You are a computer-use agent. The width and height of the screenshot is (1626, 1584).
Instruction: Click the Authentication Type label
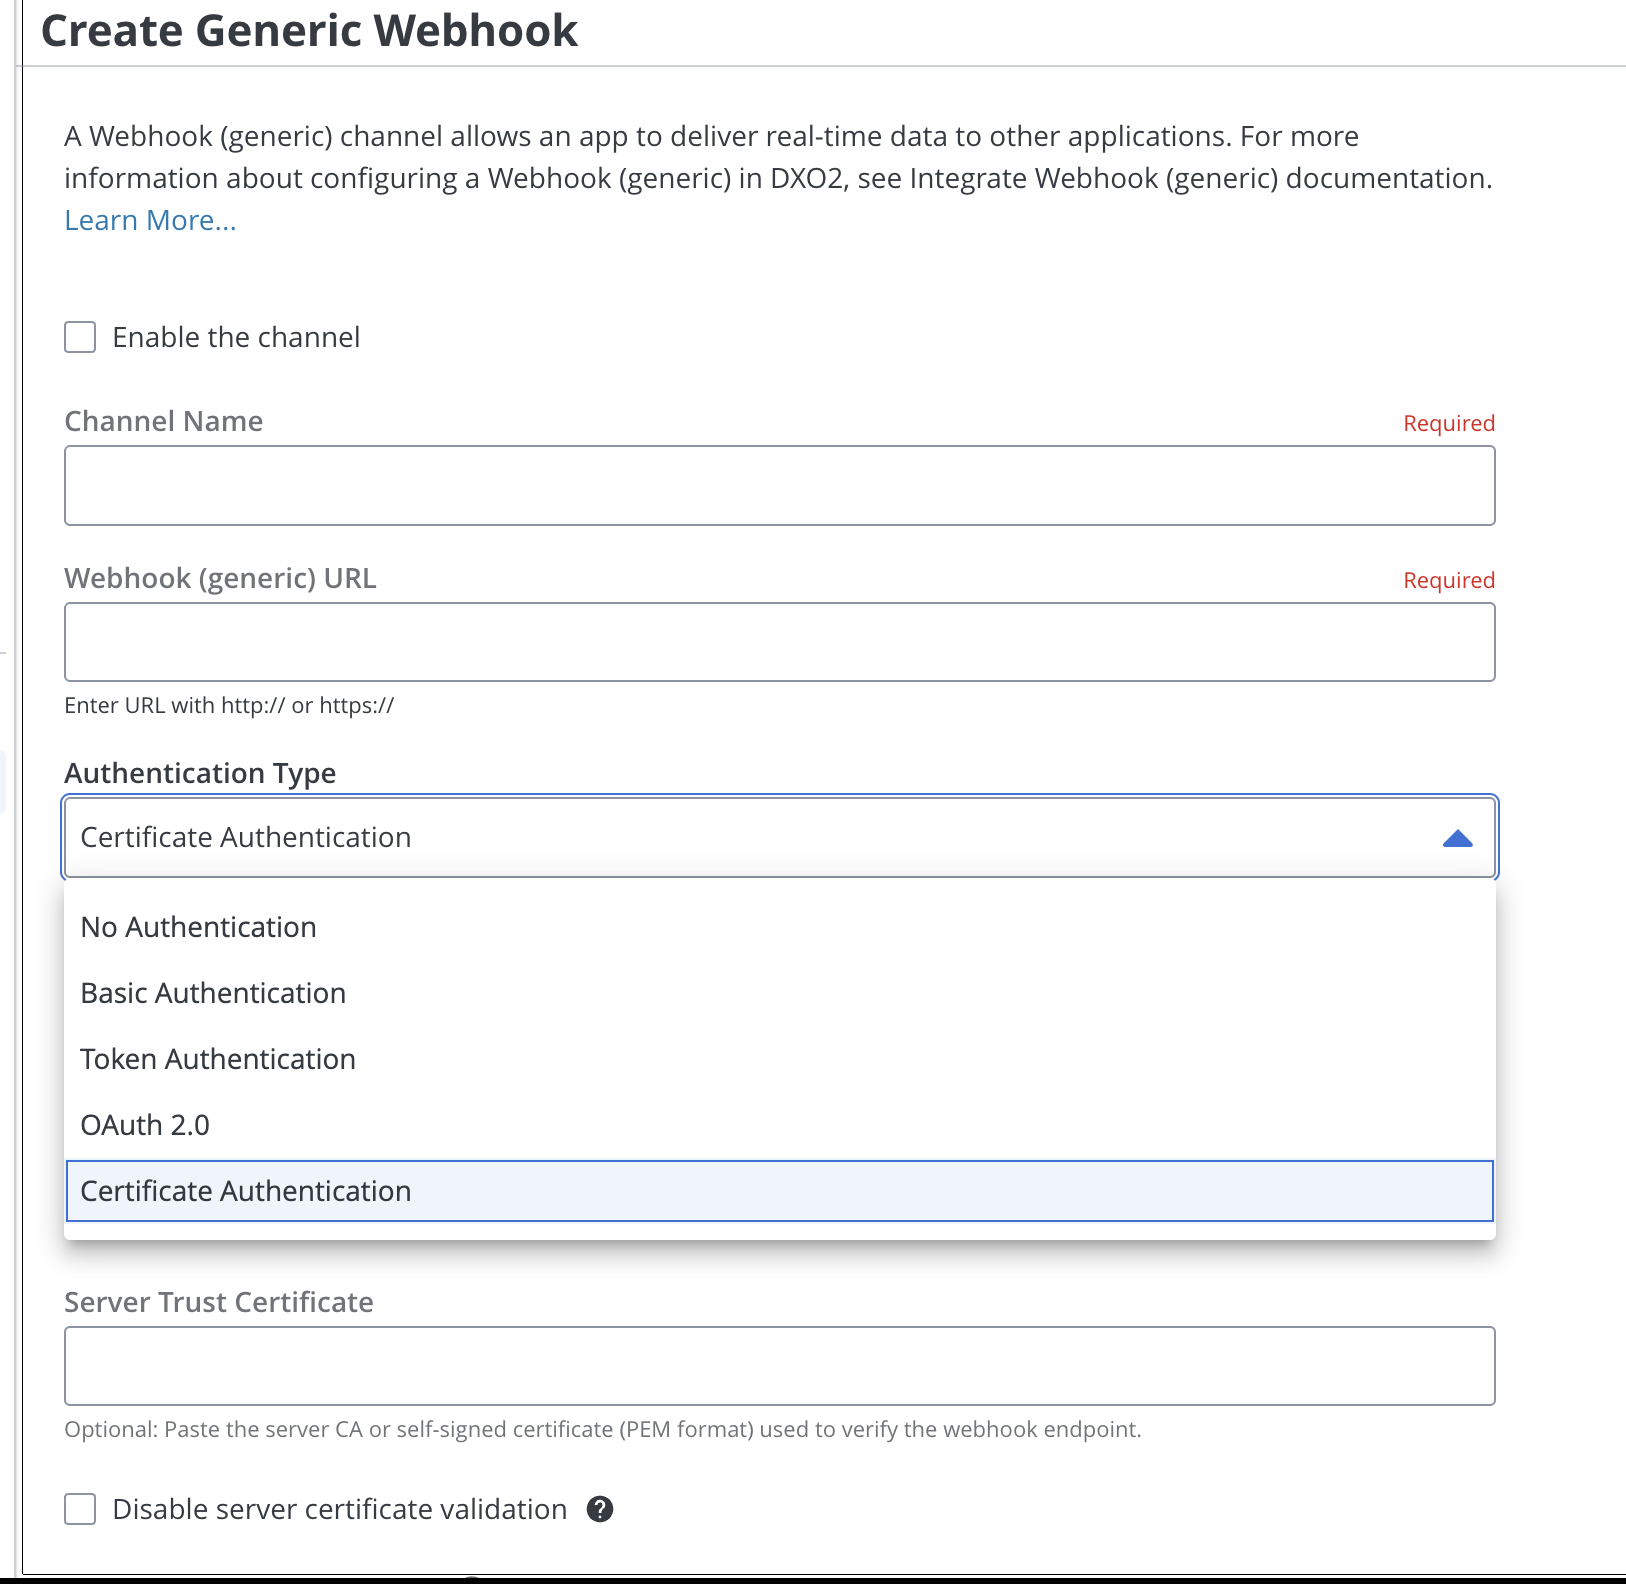click(200, 773)
